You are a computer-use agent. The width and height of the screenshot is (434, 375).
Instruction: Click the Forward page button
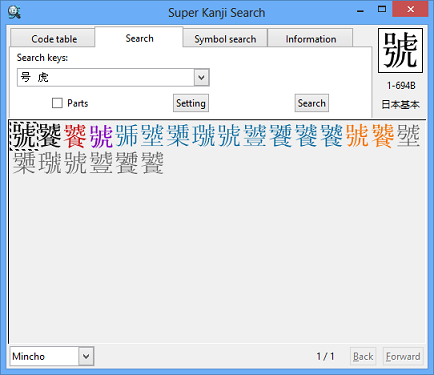403,357
